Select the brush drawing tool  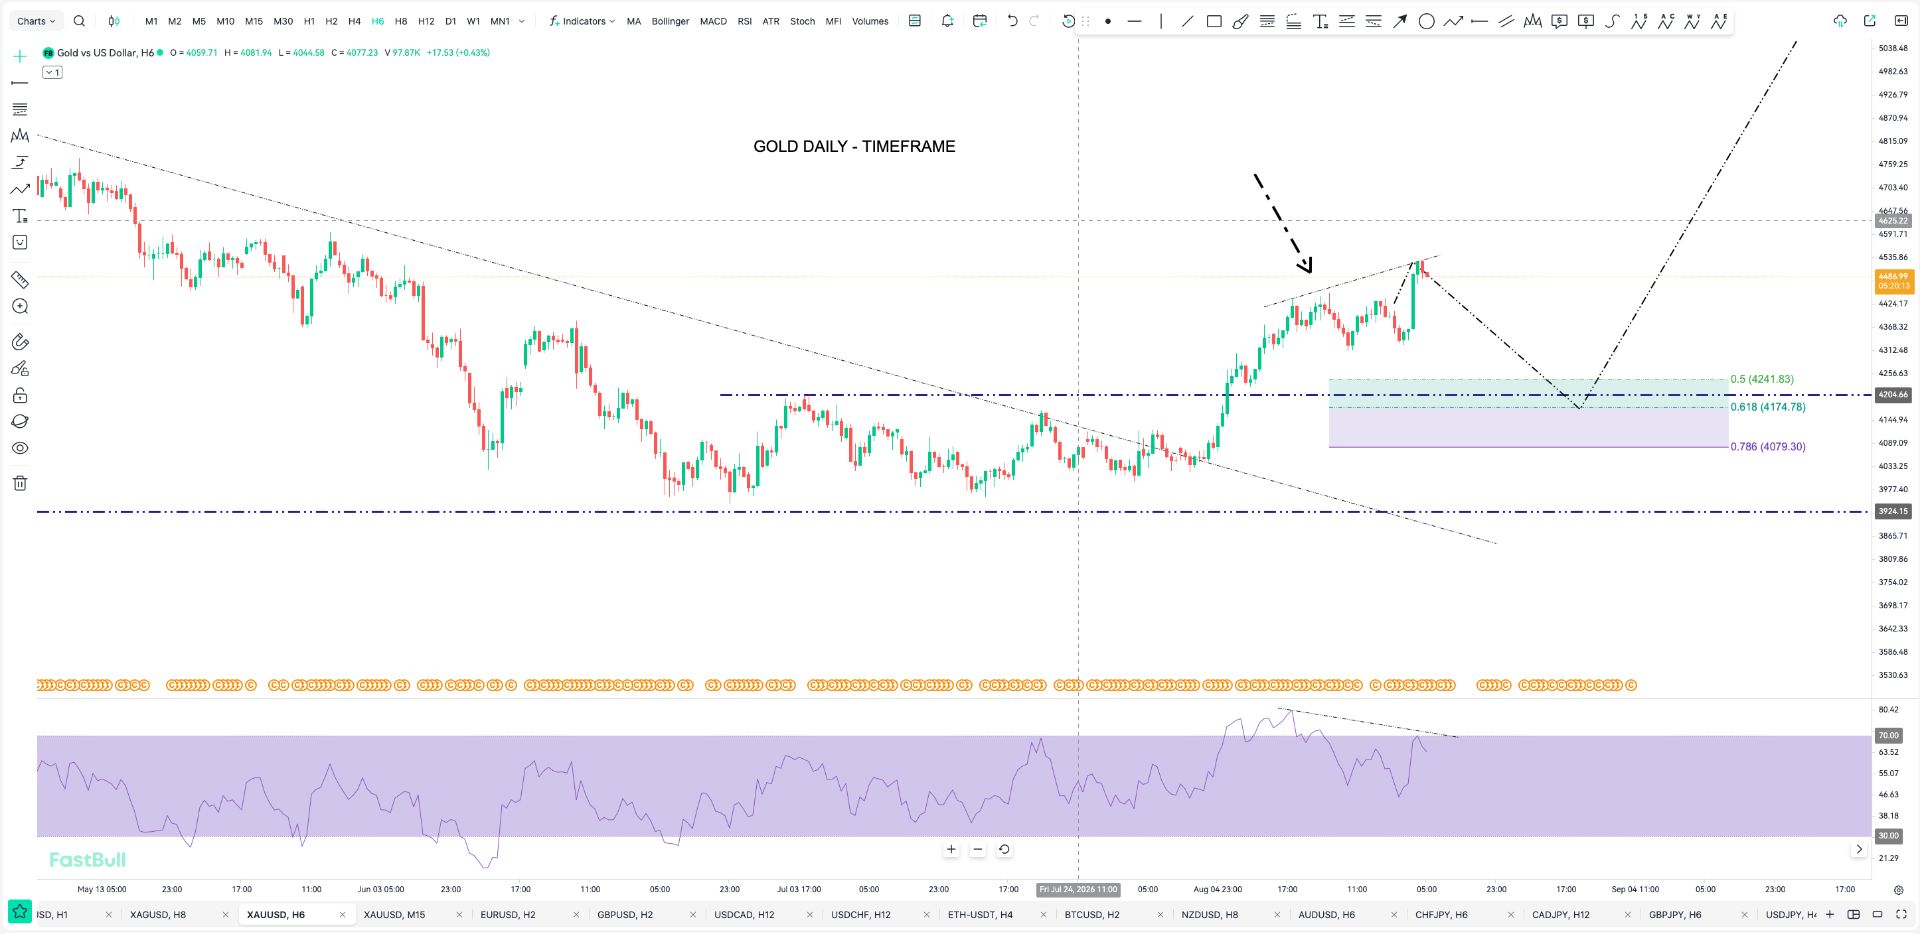(x=1240, y=21)
